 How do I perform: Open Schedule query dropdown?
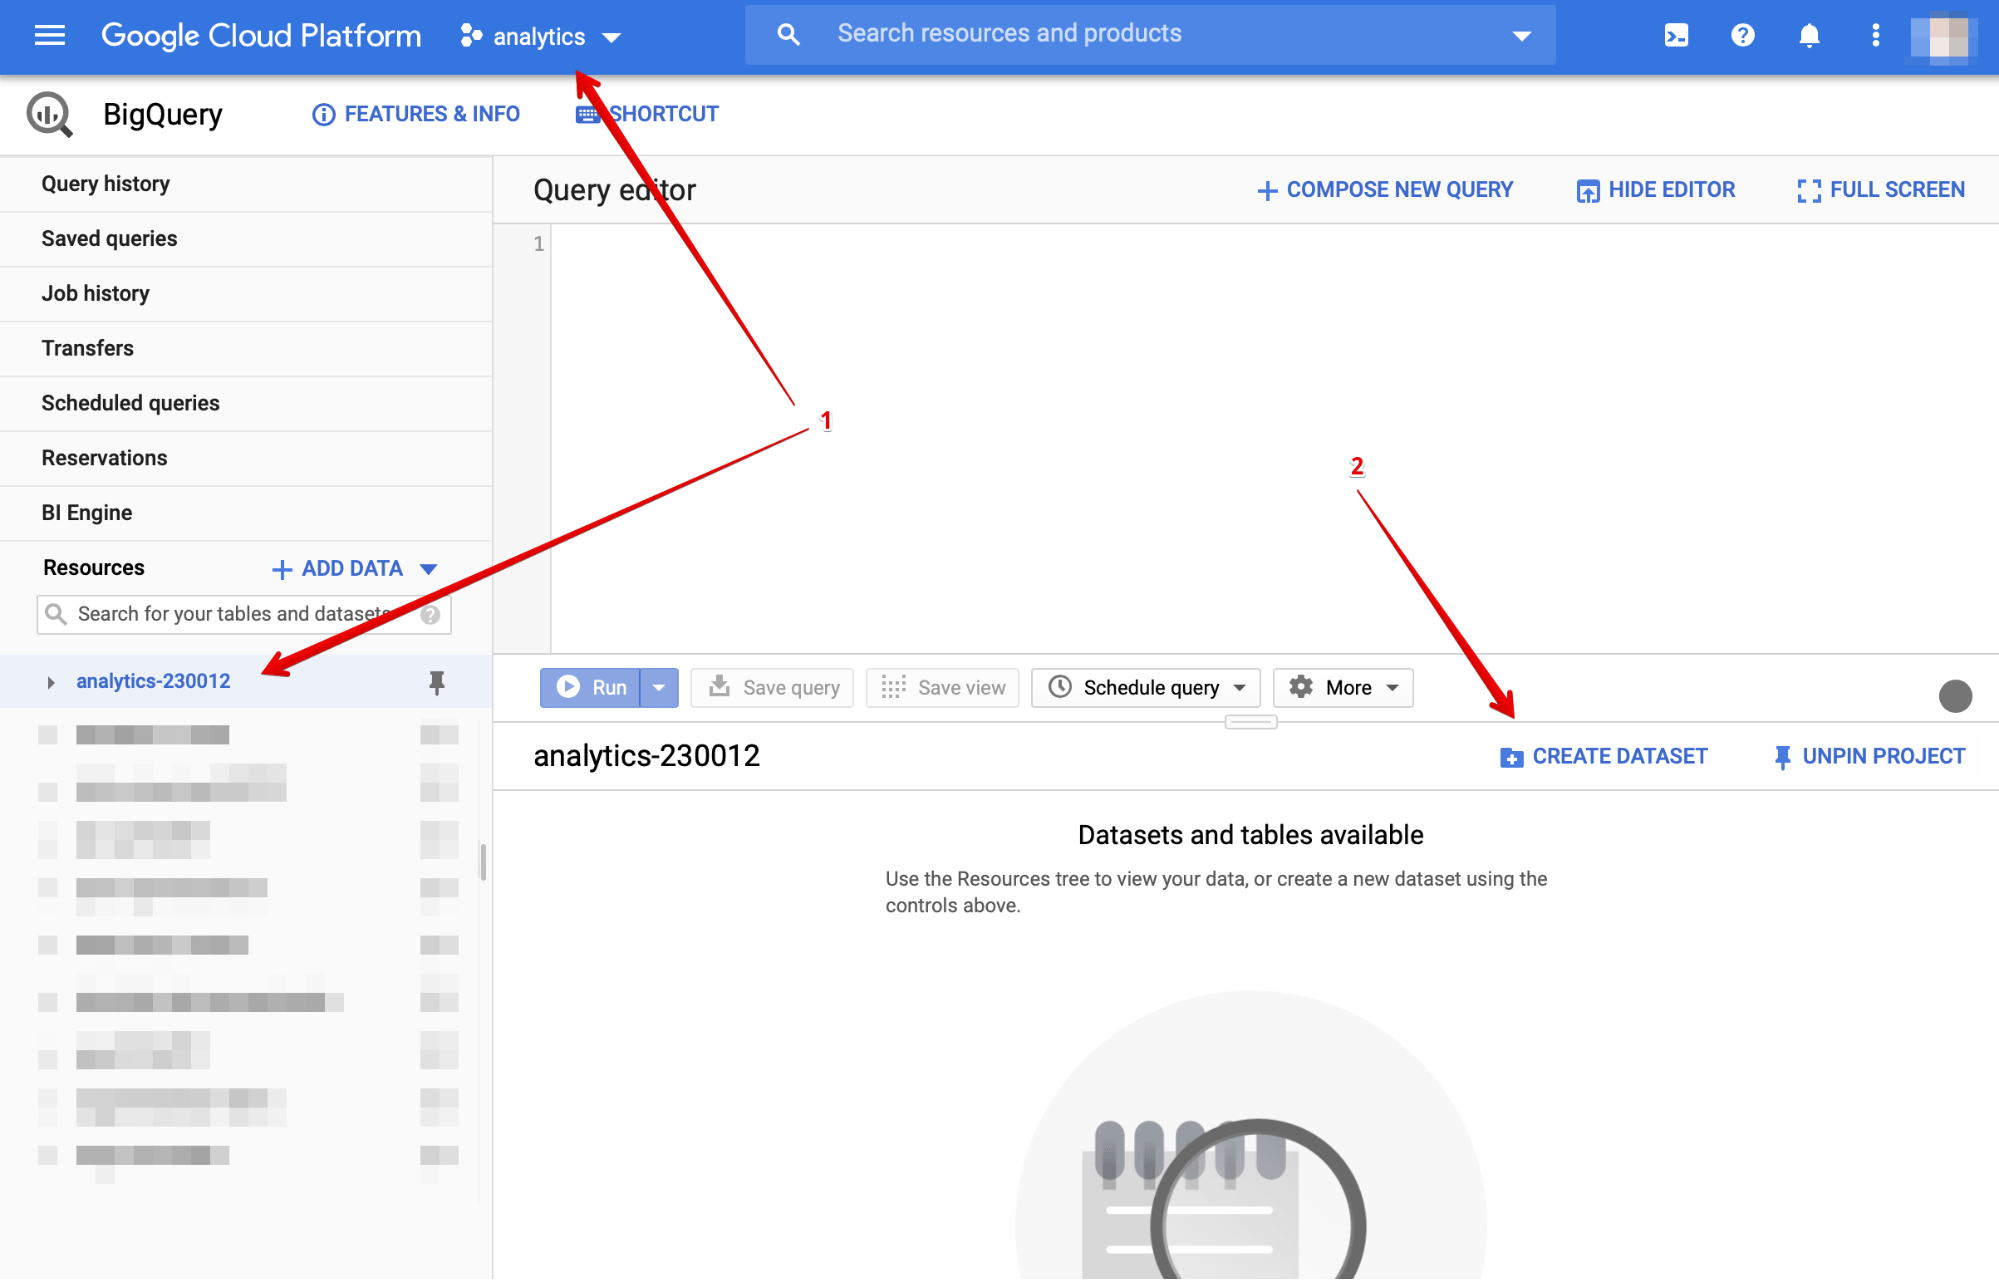click(1146, 688)
